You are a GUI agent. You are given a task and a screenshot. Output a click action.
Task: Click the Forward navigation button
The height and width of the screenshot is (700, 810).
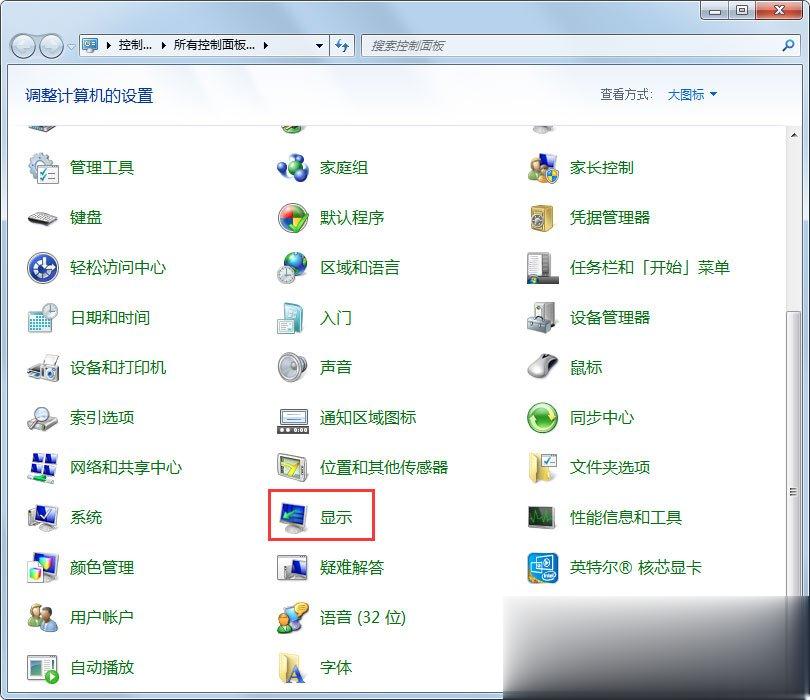[52, 46]
